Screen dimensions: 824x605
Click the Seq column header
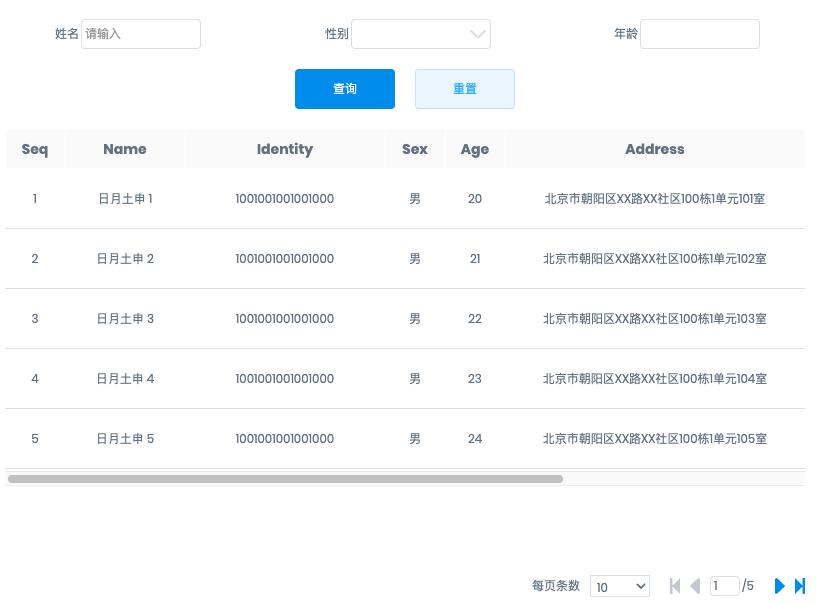click(x=35, y=149)
